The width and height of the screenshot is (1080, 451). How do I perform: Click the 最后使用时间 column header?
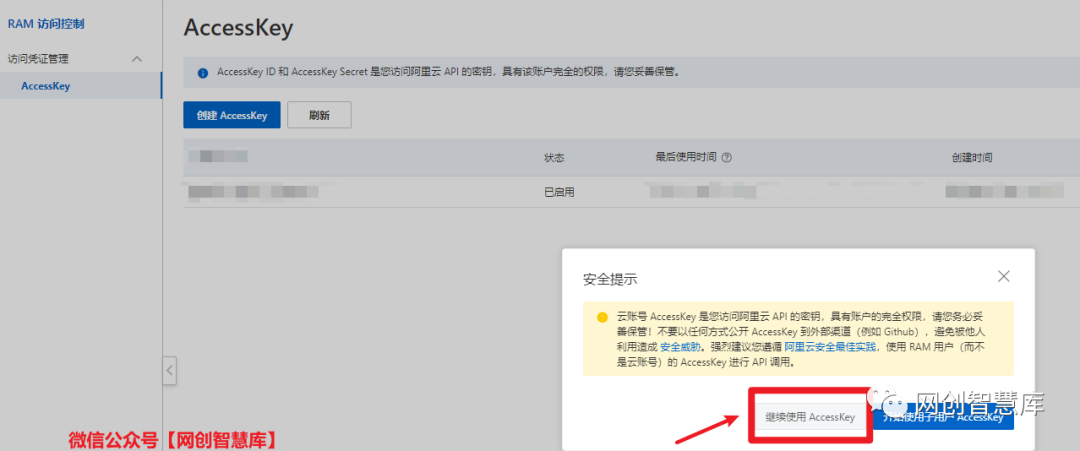tap(687, 158)
